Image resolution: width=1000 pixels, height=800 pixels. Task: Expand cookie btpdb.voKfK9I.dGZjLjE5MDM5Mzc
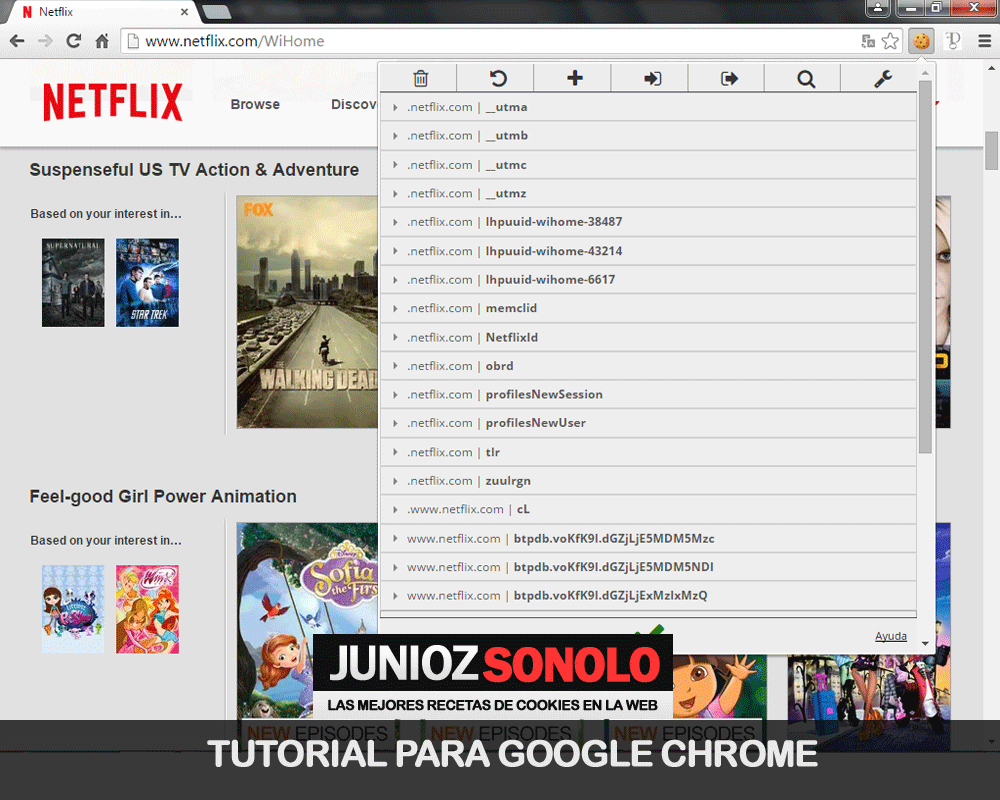coord(649,538)
